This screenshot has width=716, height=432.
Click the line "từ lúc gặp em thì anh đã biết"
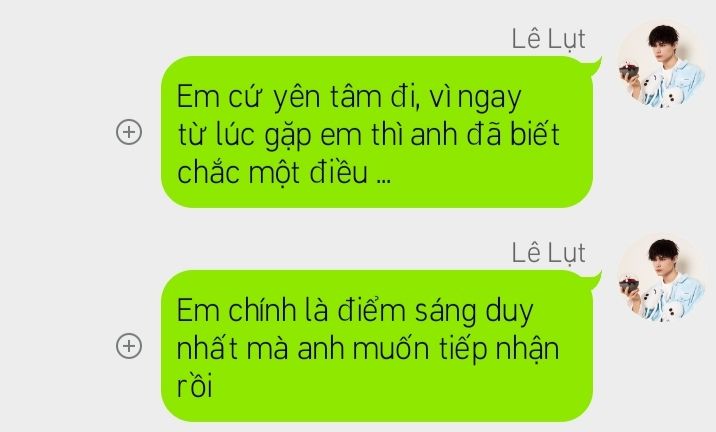[368, 135]
